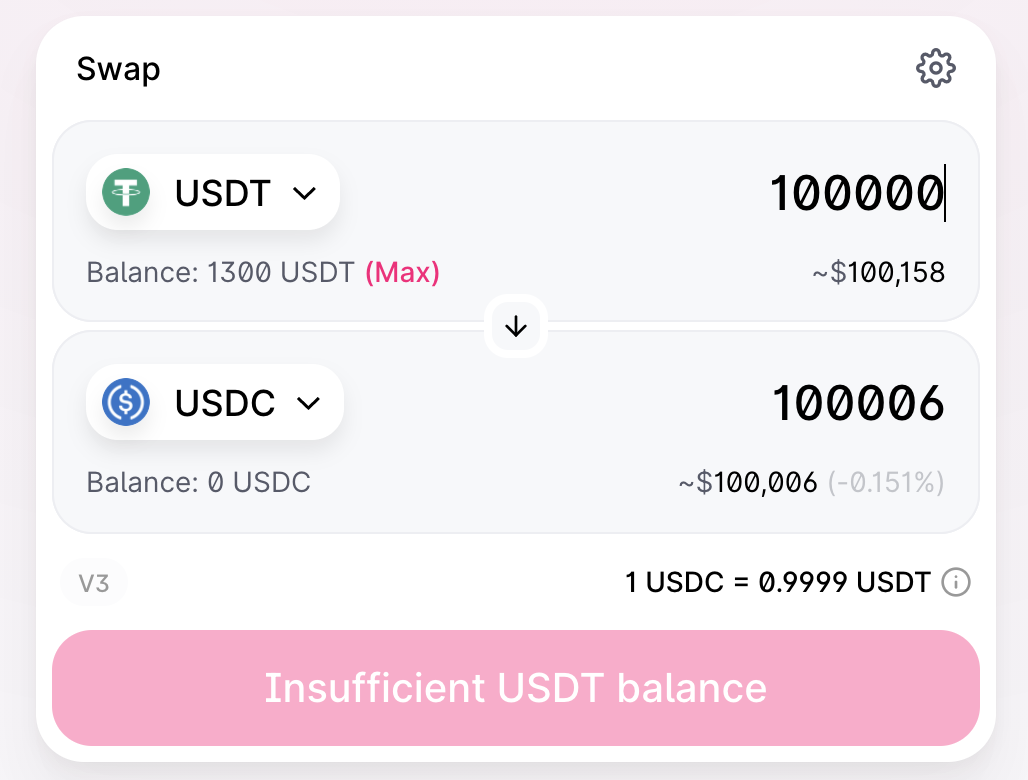Click the circular arrow button between token panels

(515, 325)
